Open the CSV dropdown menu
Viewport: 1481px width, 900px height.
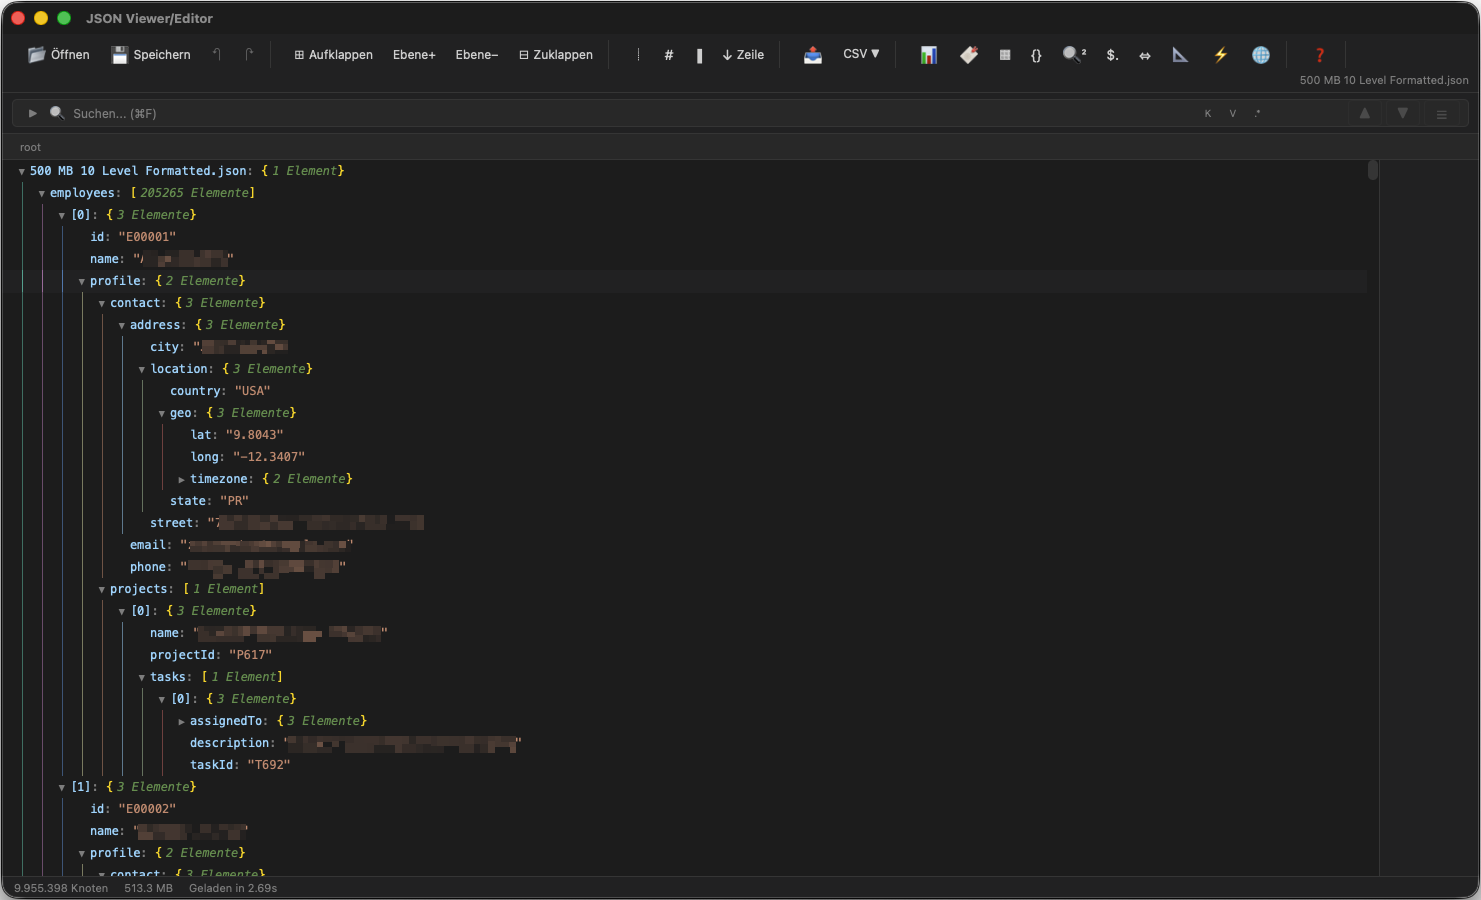click(x=861, y=54)
